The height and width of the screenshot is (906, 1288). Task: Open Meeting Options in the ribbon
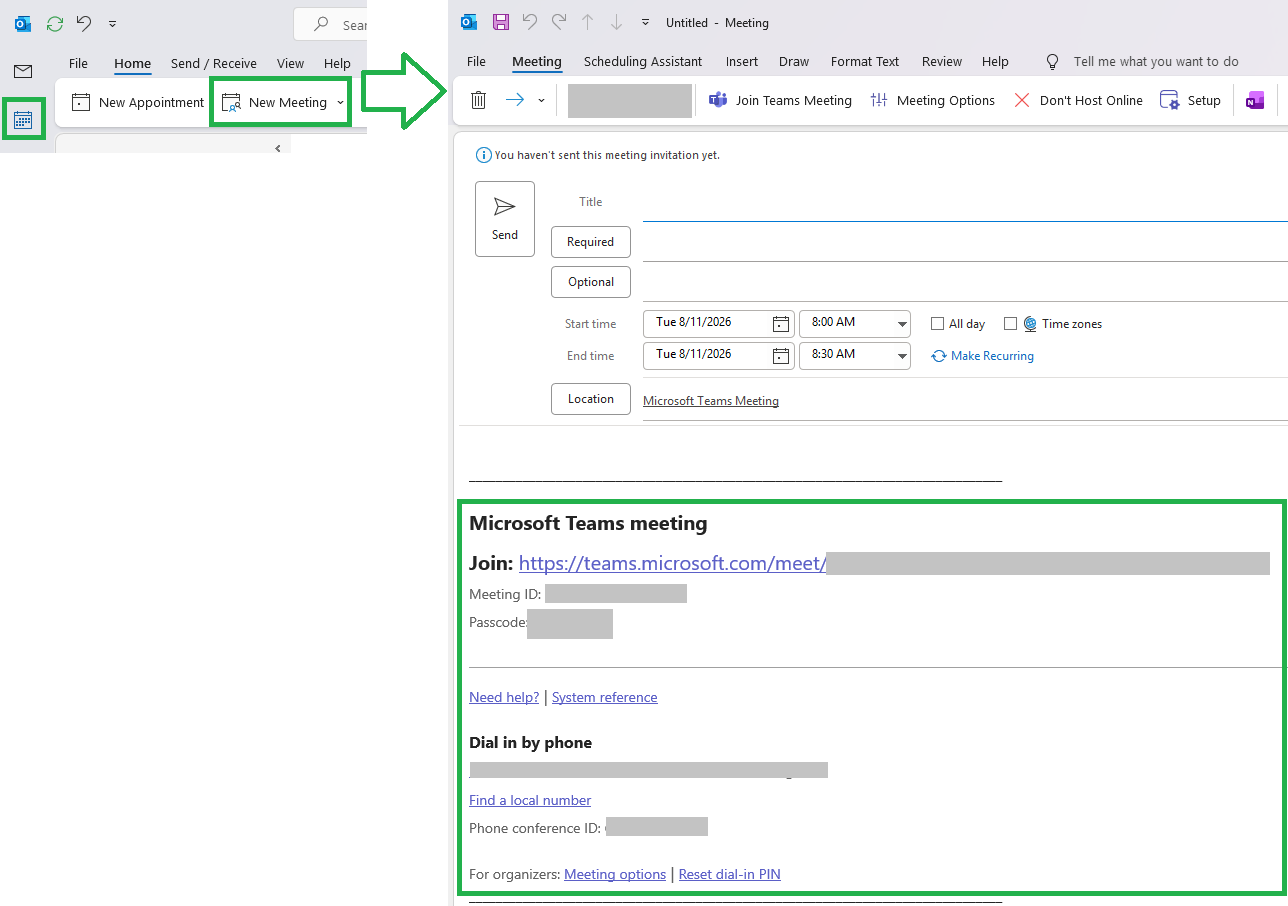point(932,100)
